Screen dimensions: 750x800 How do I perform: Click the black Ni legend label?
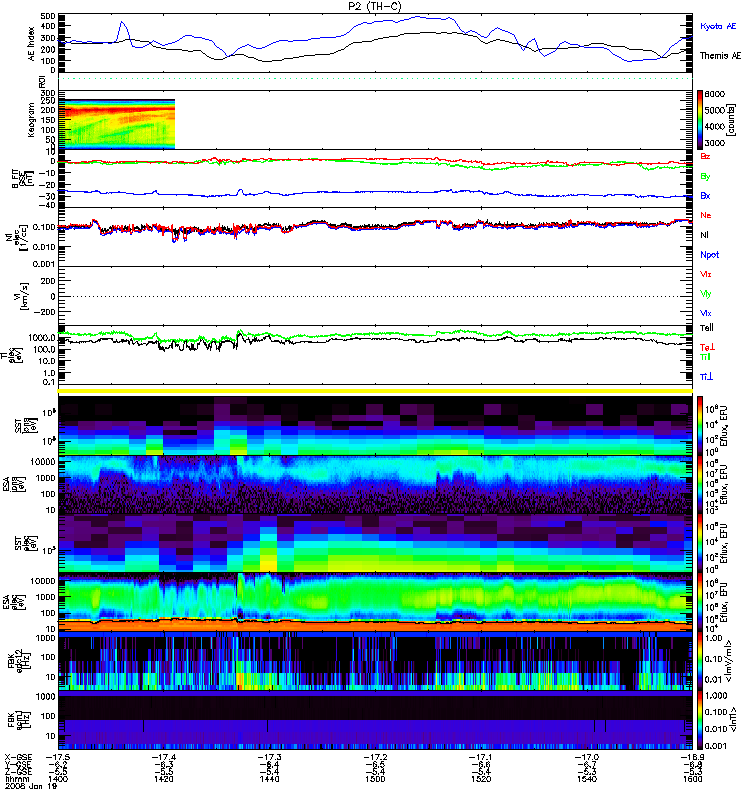704,235
